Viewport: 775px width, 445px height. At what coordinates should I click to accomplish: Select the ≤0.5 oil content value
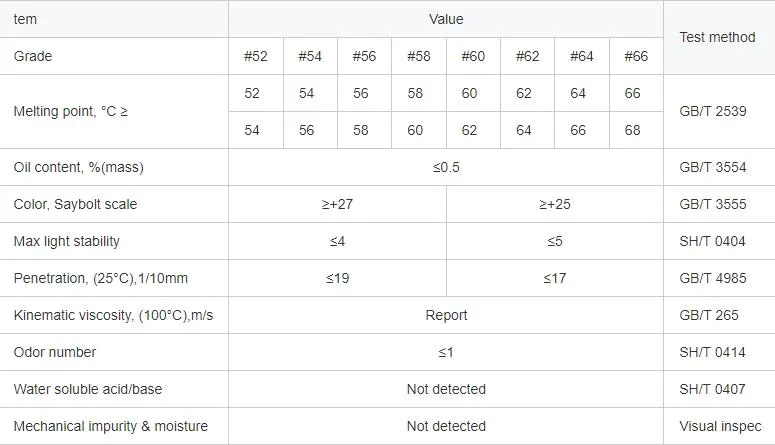(446, 167)
